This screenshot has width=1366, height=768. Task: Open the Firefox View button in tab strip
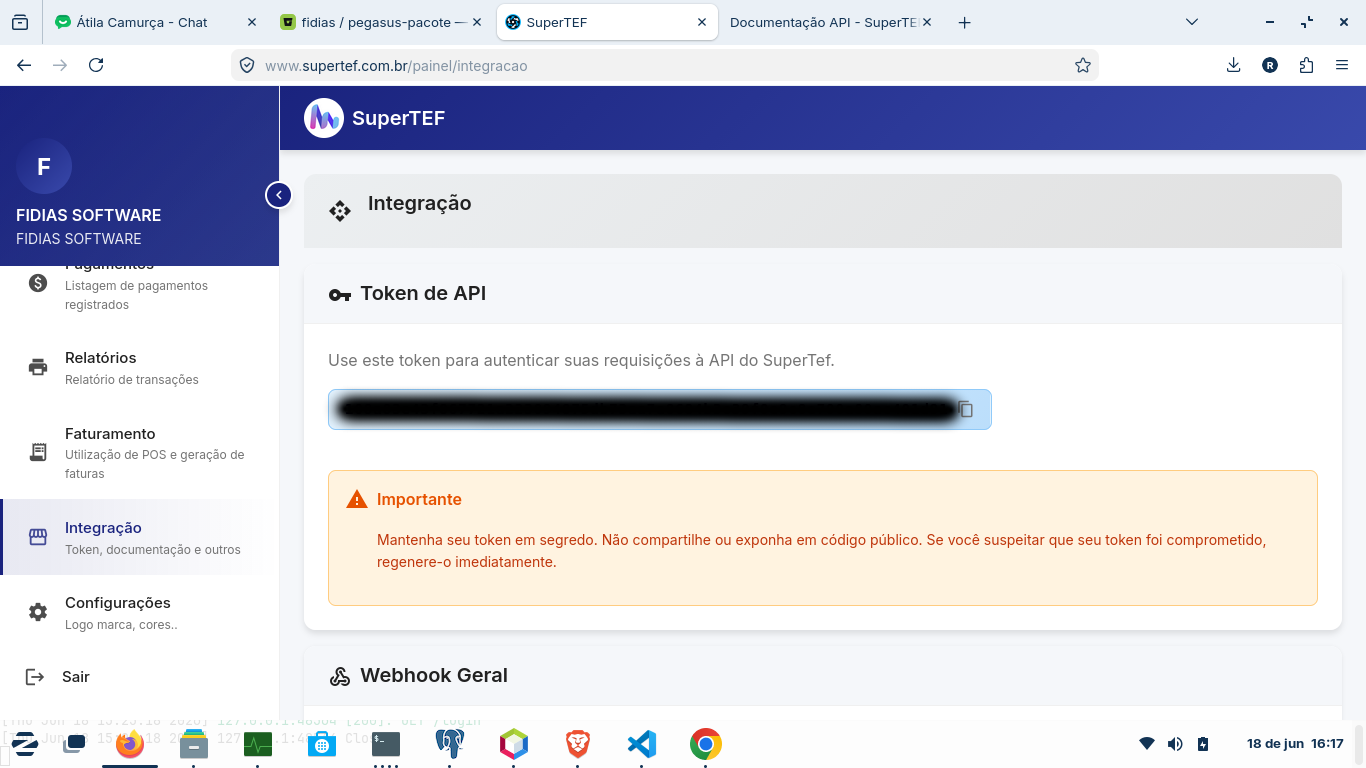pyautogui.click(x=20, y=22)
